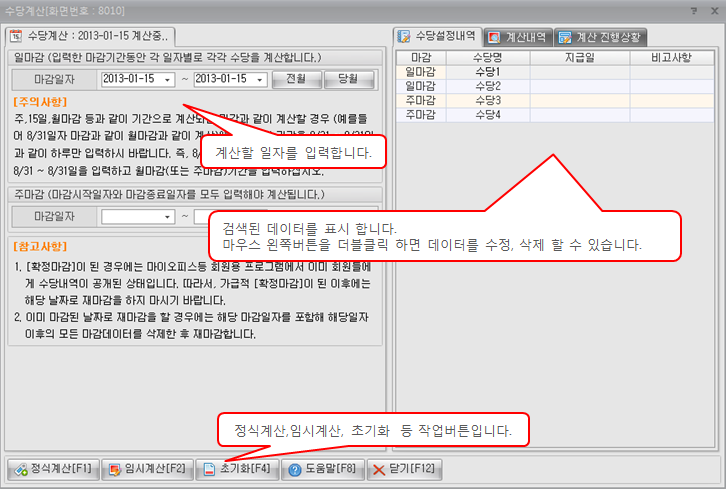Open the 일마감 end date dropdown arrow

click(x=260, y=80)
